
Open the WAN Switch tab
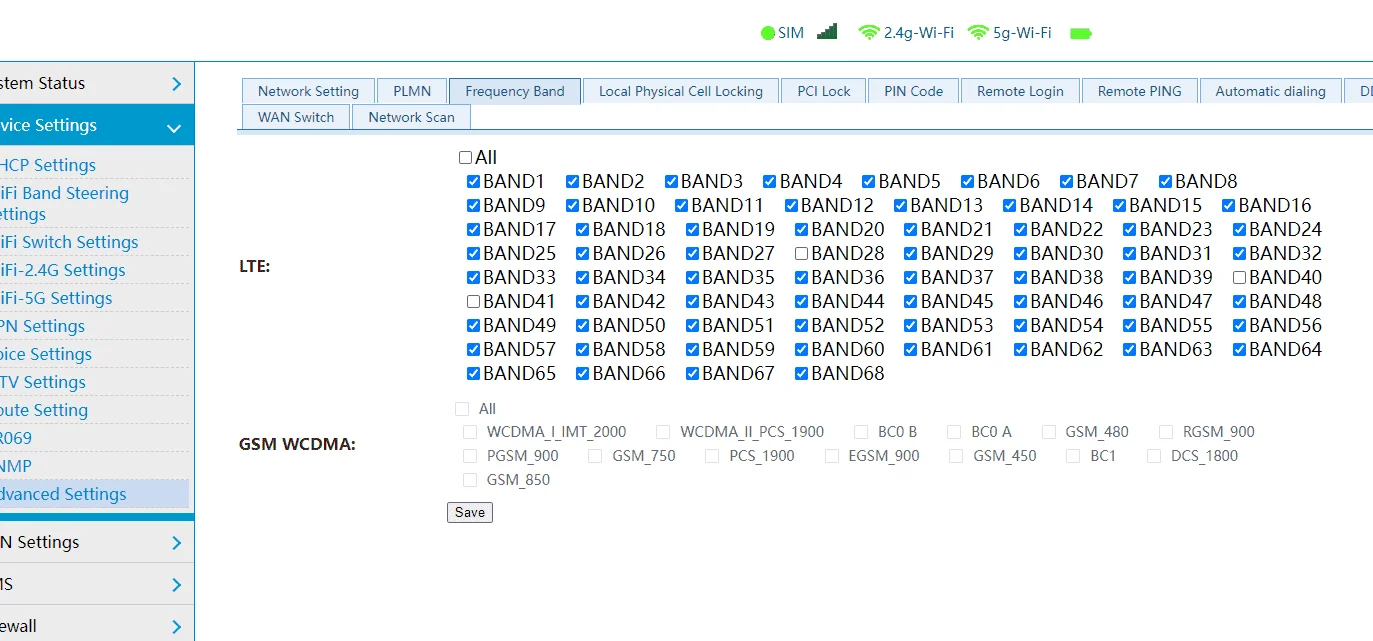(296, 117)
